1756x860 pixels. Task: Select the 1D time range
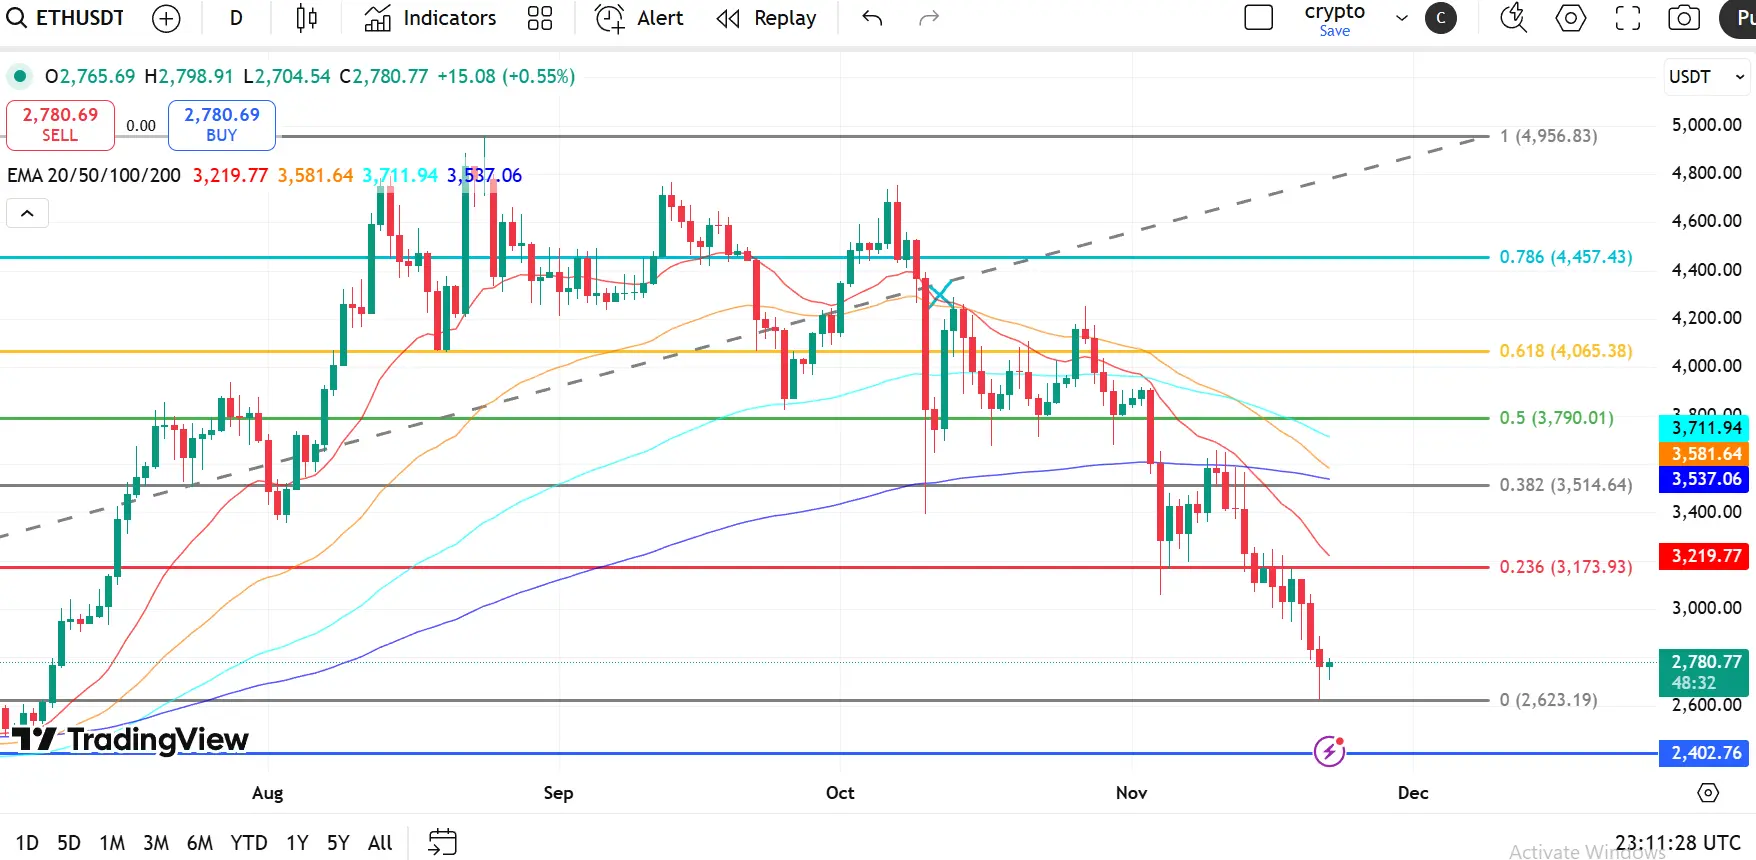click(x=27, y=843)
